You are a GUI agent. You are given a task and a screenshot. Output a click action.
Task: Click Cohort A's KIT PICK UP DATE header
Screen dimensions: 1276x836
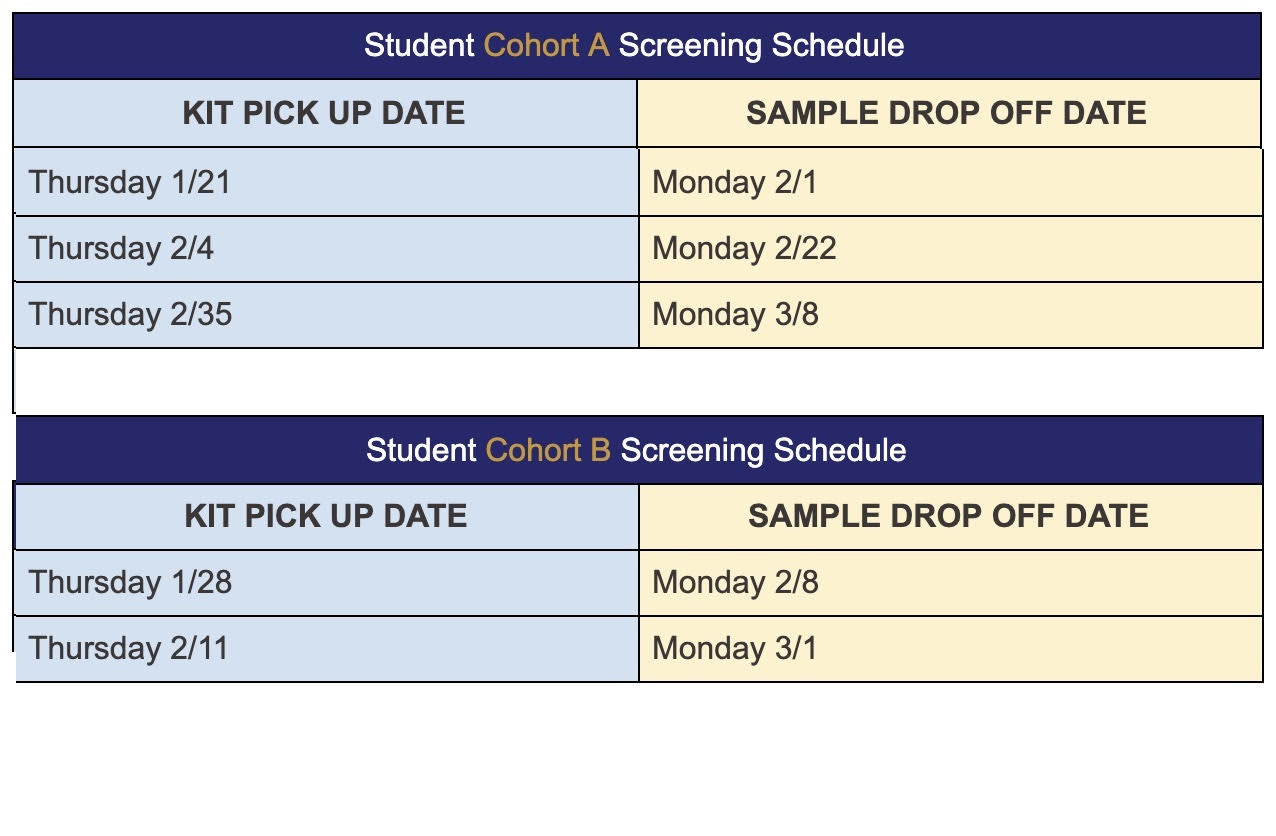pyautogui.click(x=324, y=113)
